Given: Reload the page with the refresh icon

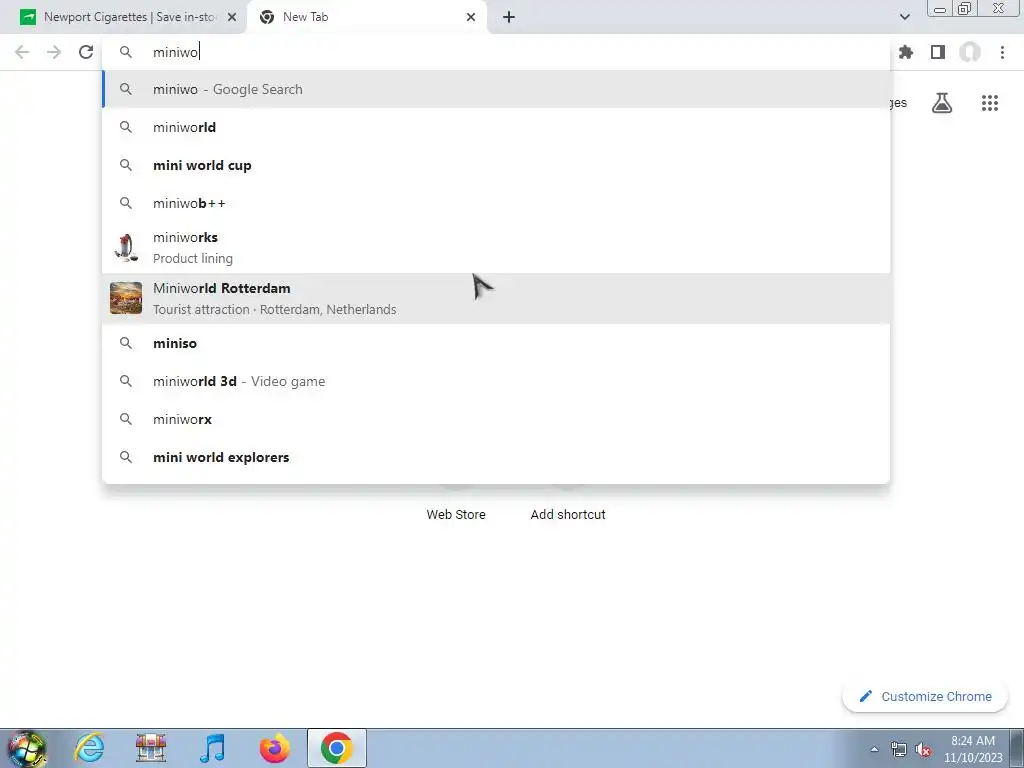Looking at the screenshot, I should [86, 52].
